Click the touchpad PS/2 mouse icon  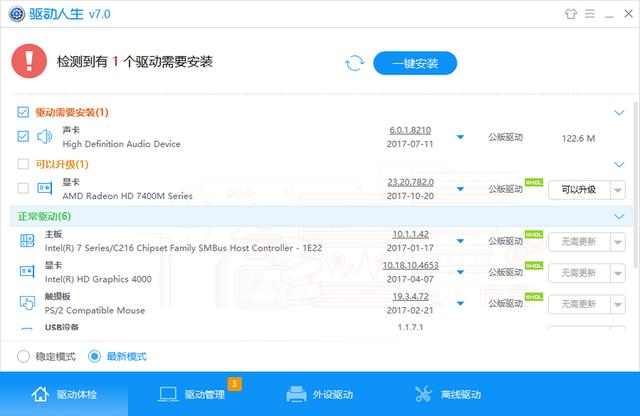pos(27,303)
